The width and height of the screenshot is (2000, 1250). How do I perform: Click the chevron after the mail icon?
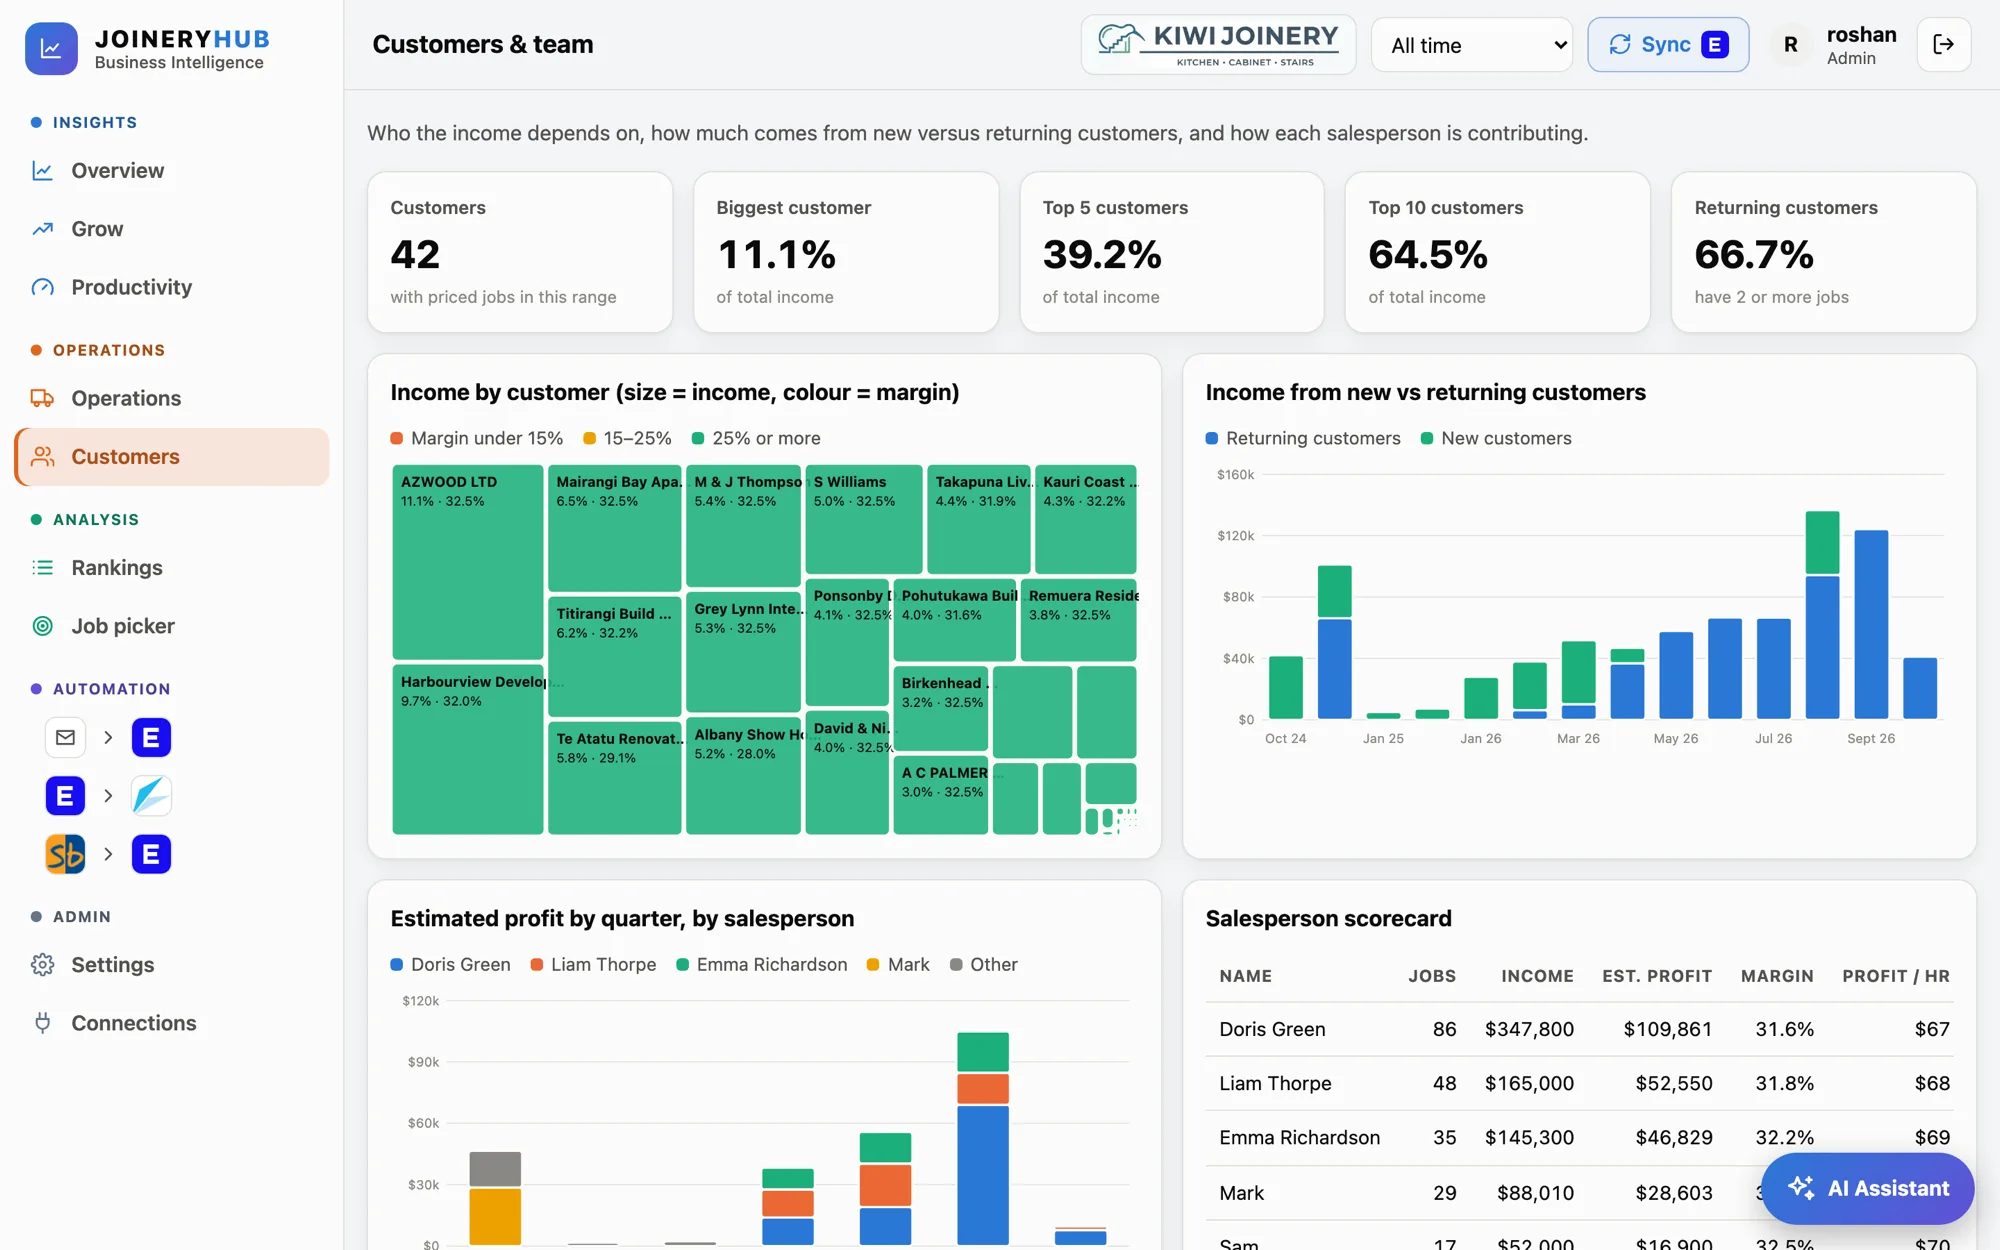point(108,738)
